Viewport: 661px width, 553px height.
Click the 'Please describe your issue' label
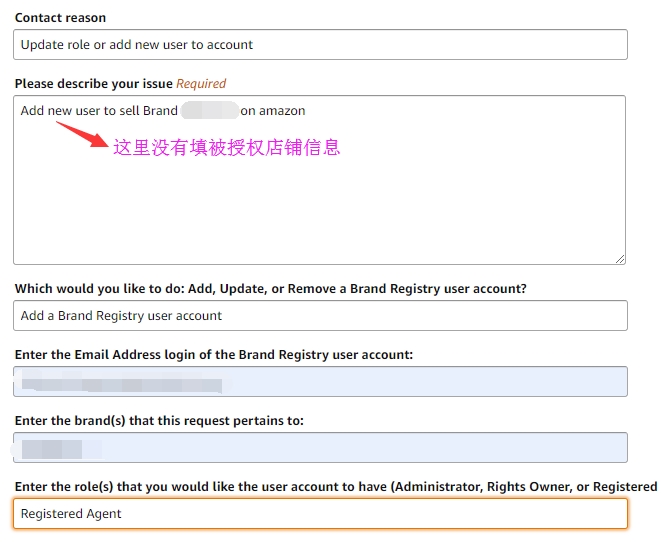93,84
